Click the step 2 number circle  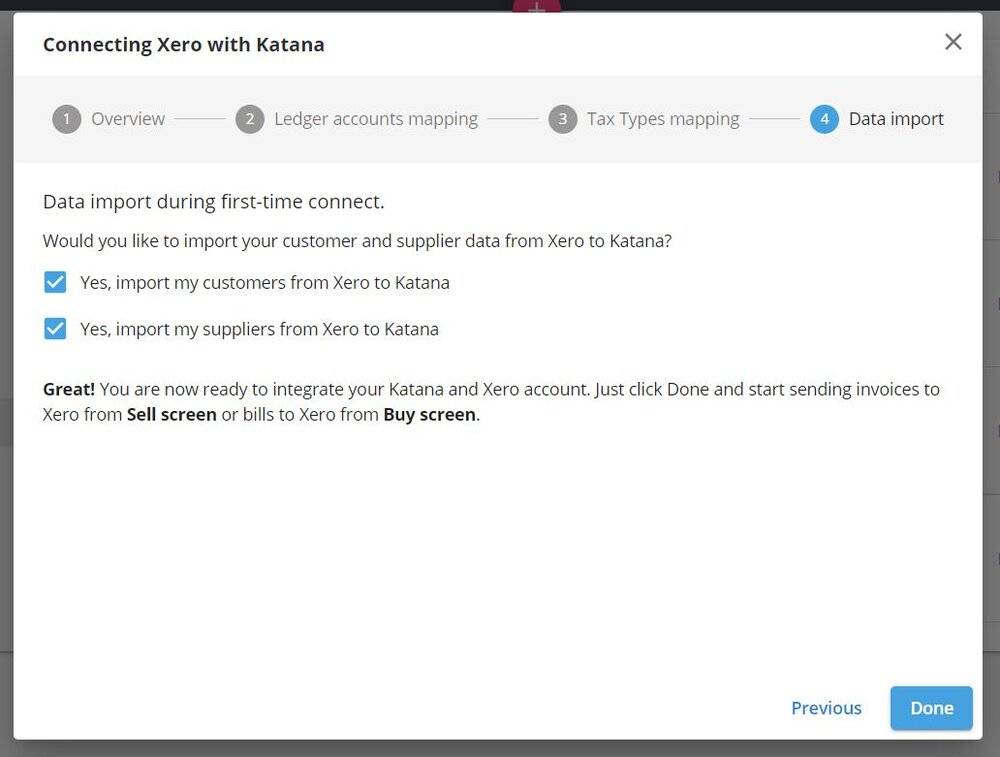249,119
